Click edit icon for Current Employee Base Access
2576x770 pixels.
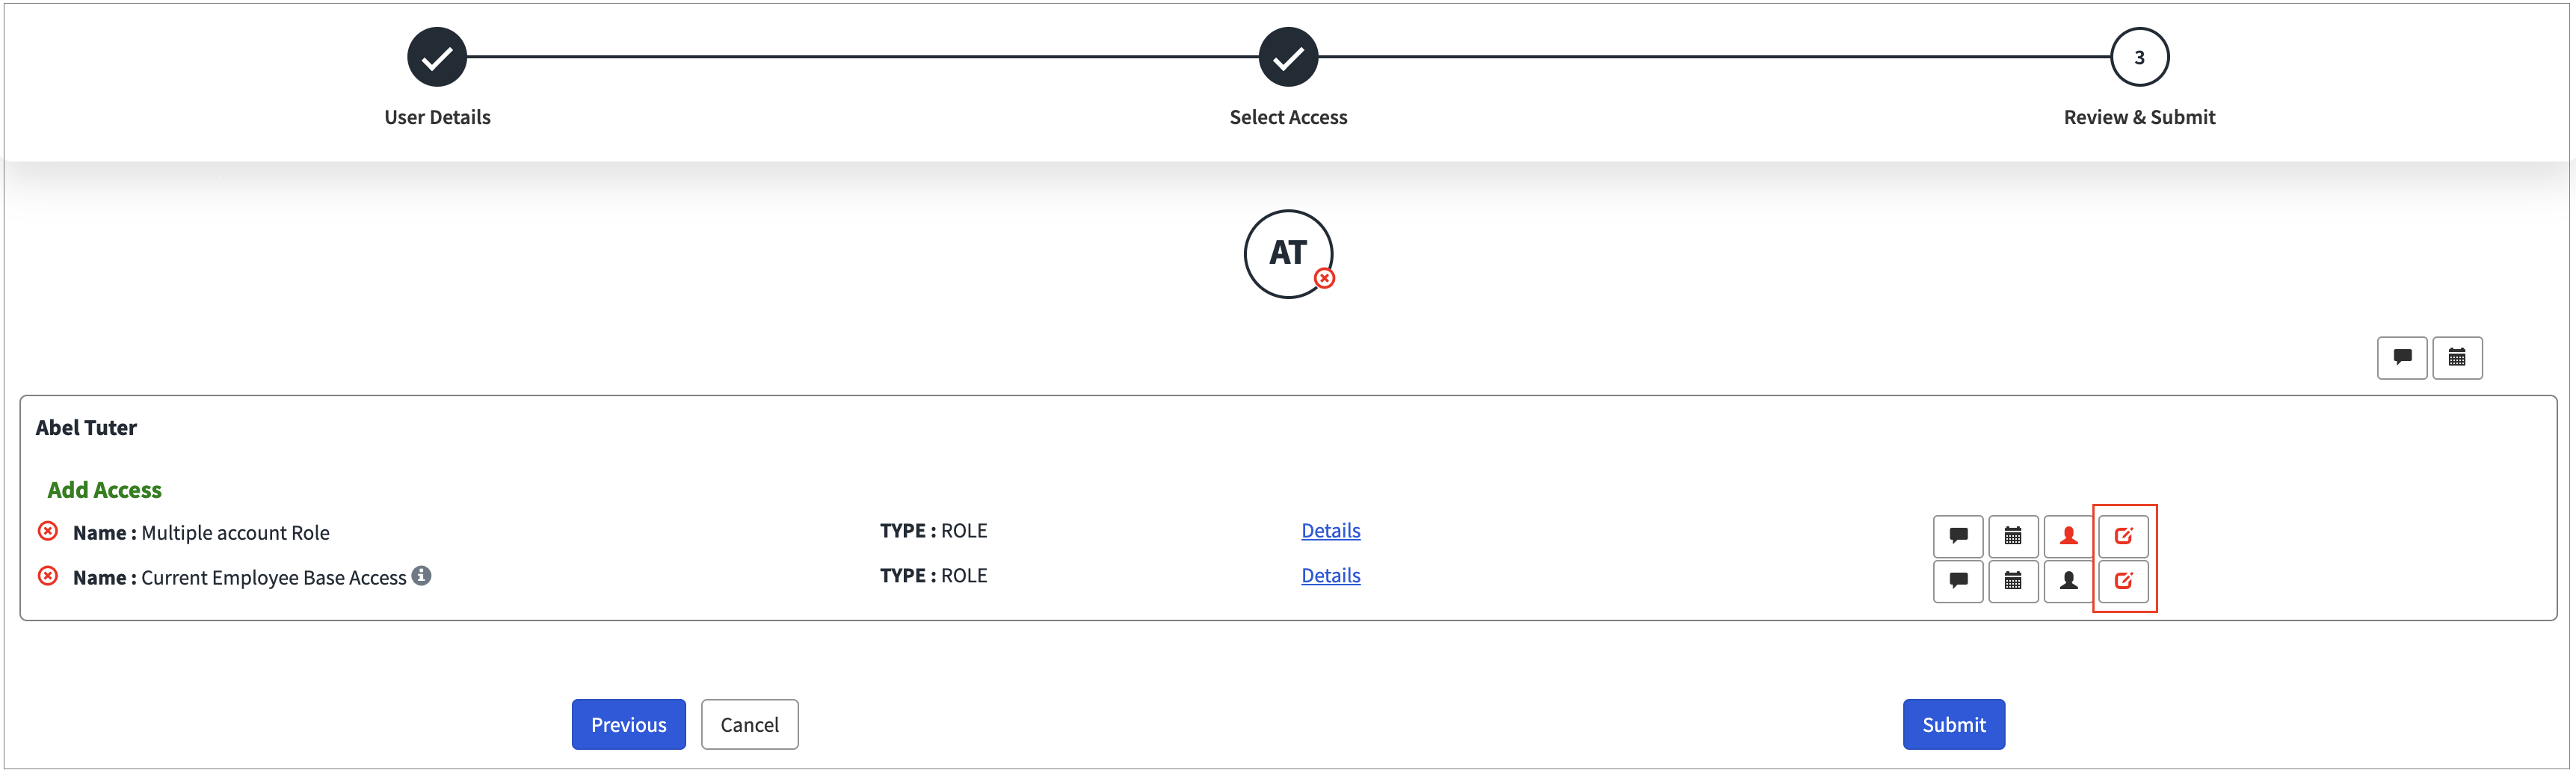coord(2123,581)
